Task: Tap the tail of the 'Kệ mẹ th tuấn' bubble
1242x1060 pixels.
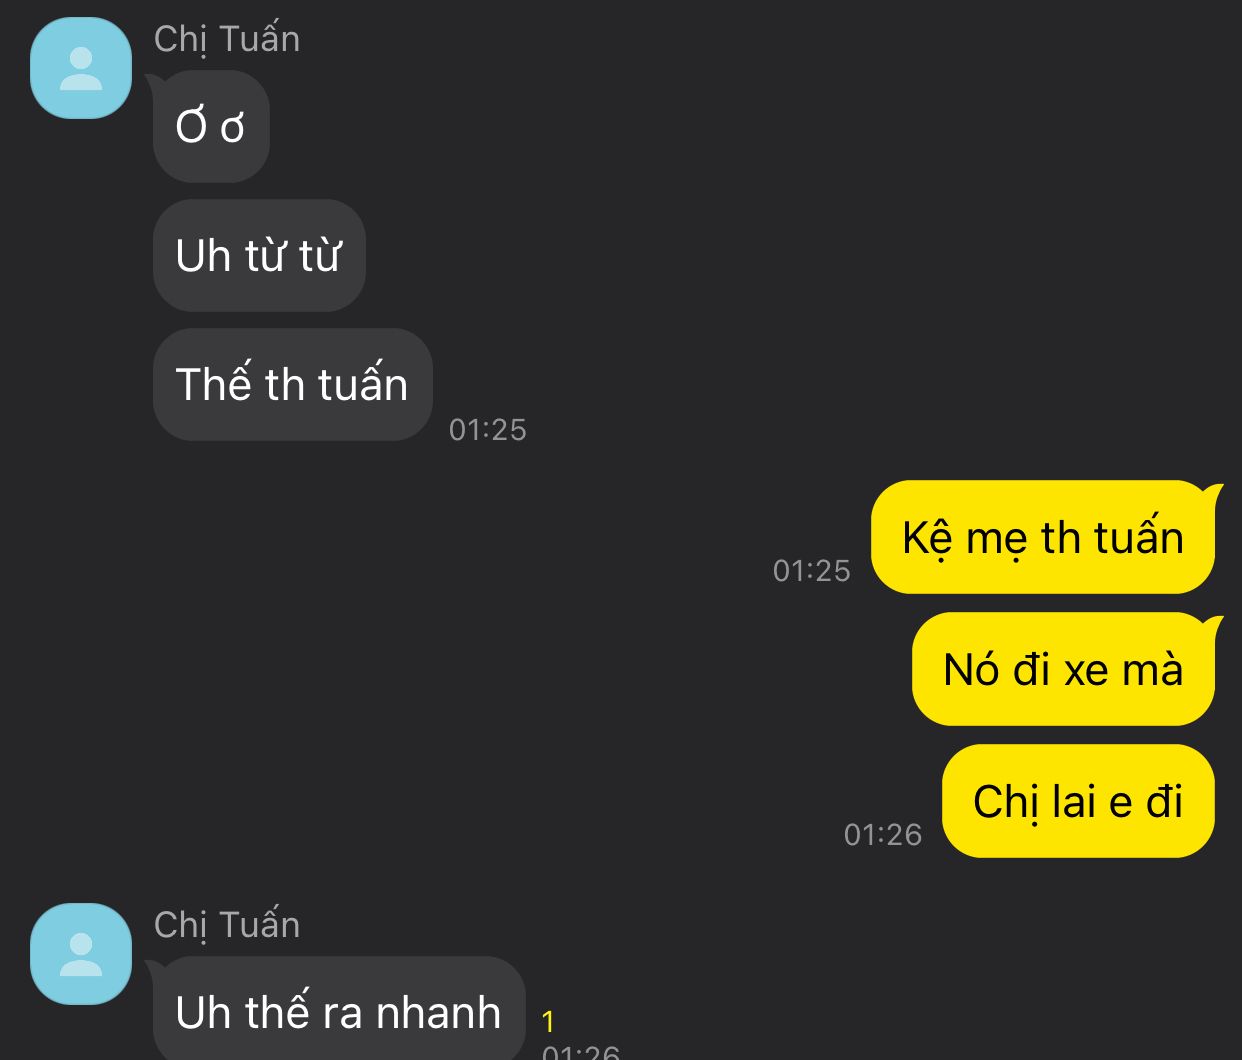Action: pos(1212,492)
